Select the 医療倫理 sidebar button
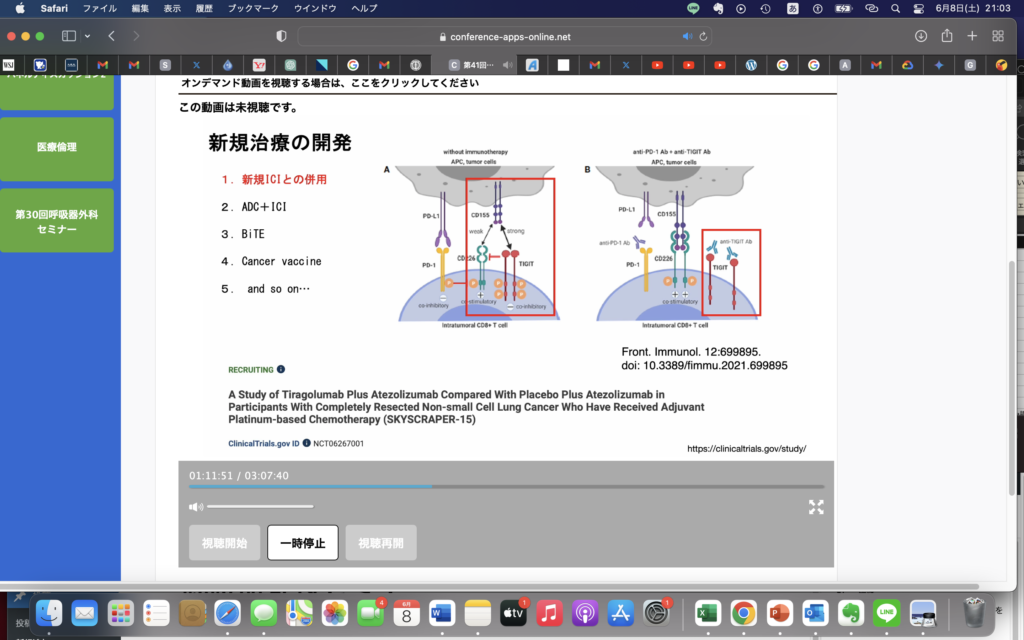 point(57,147)
